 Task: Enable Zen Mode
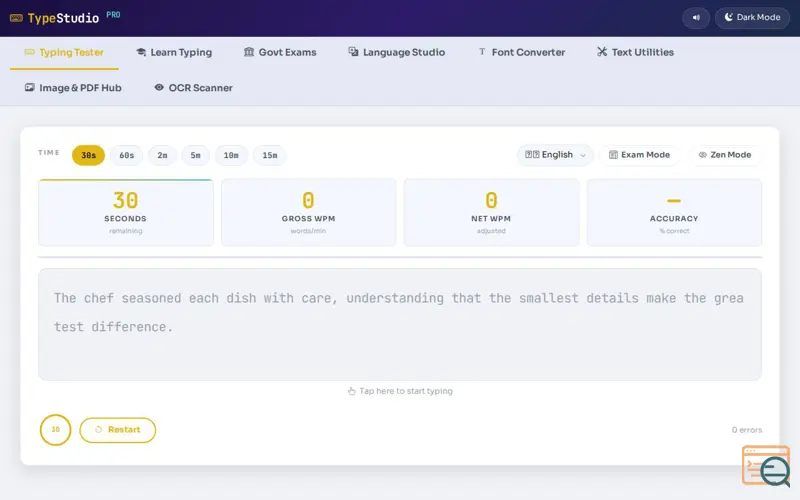[x=725, y=155]
